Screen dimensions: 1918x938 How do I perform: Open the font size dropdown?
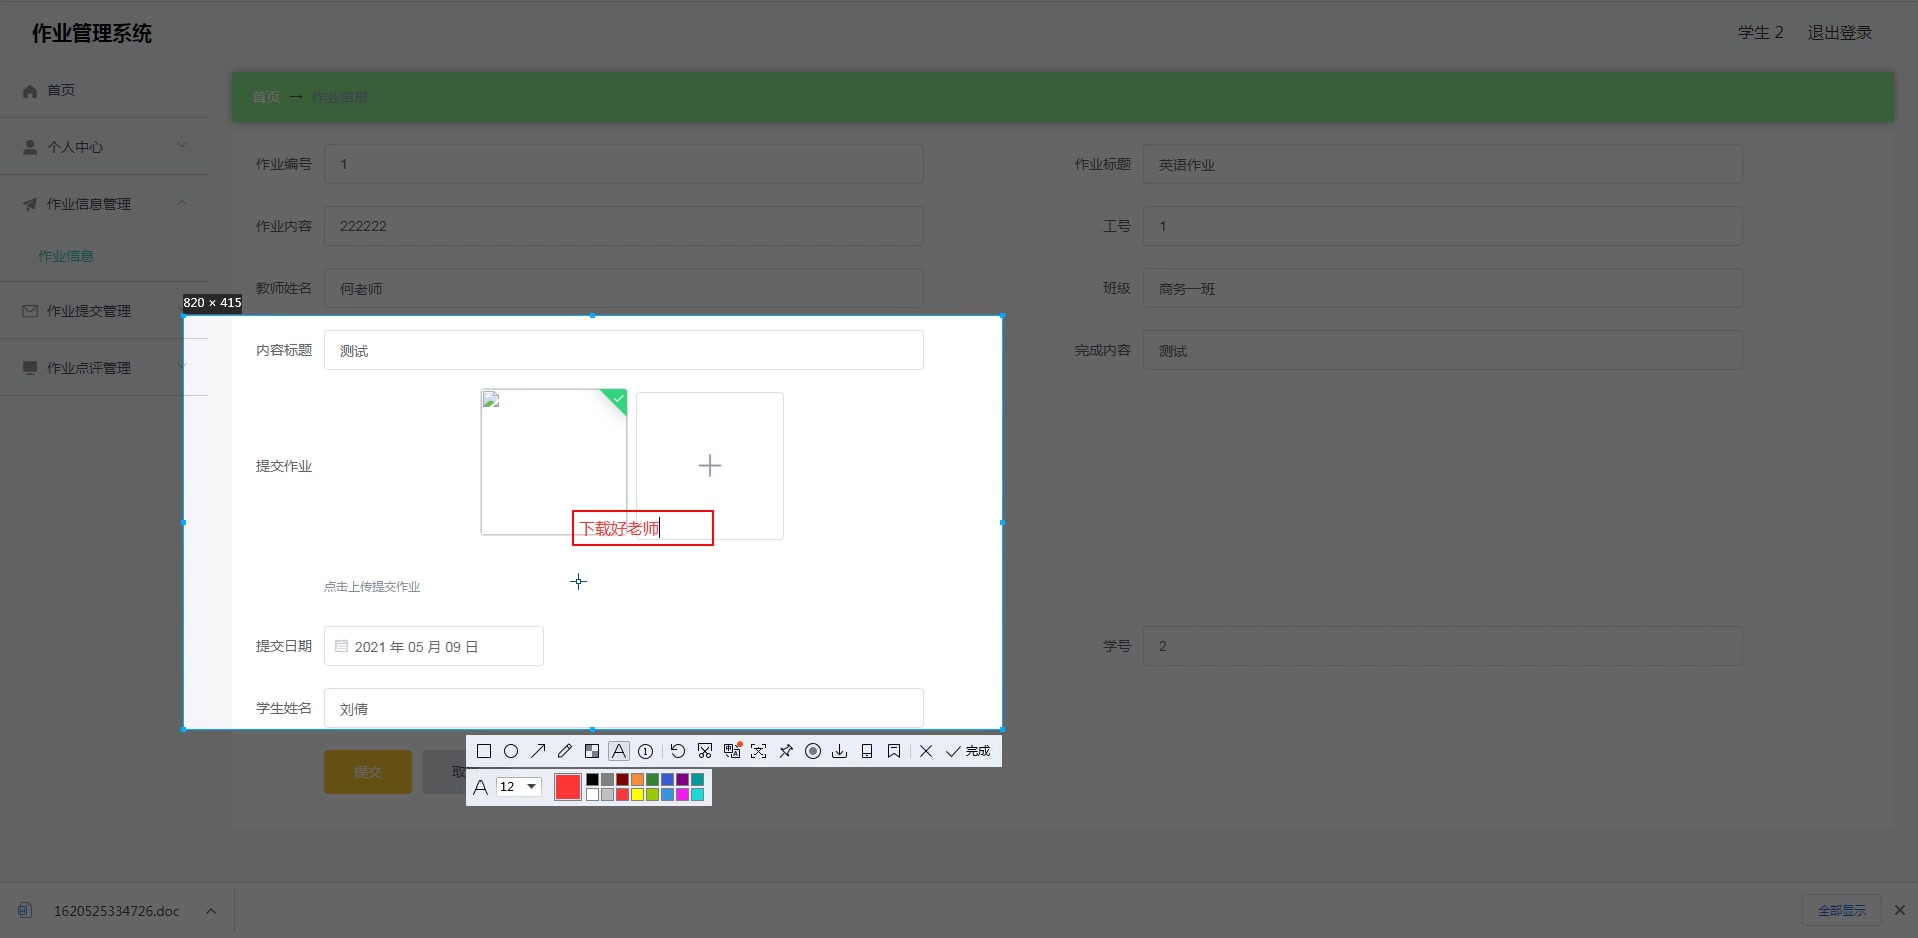pos(516,787)
